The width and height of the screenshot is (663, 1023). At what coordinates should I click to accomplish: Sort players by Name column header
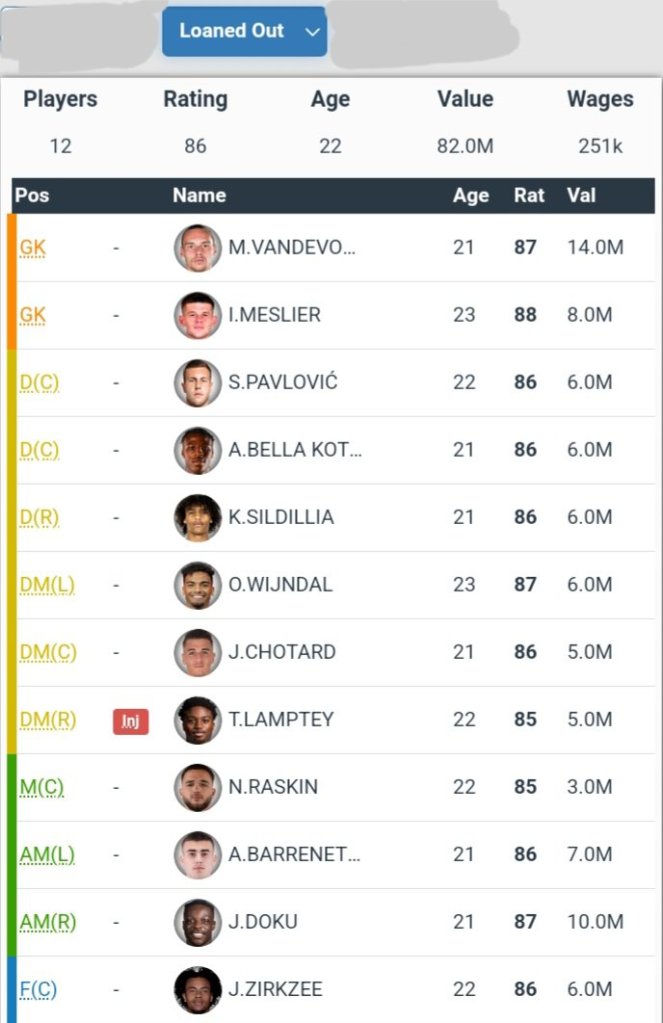pos(199,195)
